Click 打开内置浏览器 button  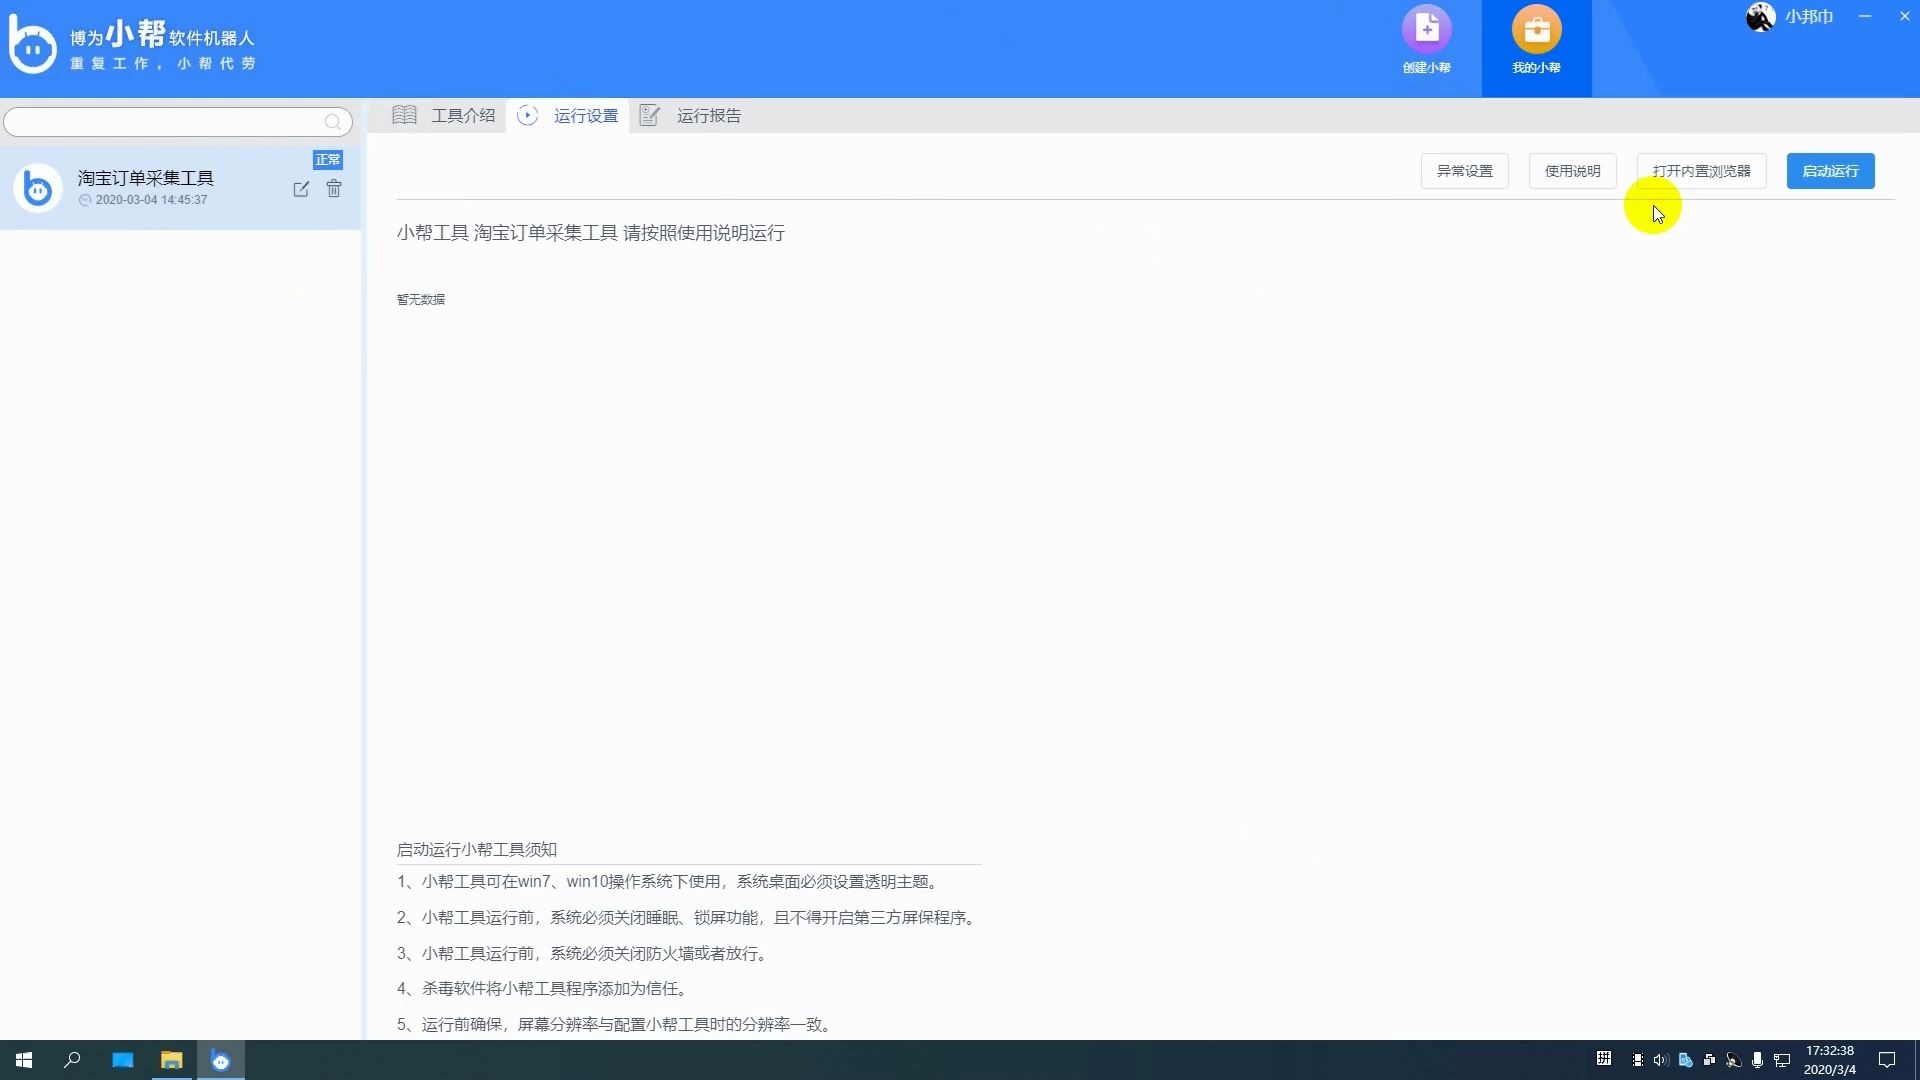tap(1701, 171)
